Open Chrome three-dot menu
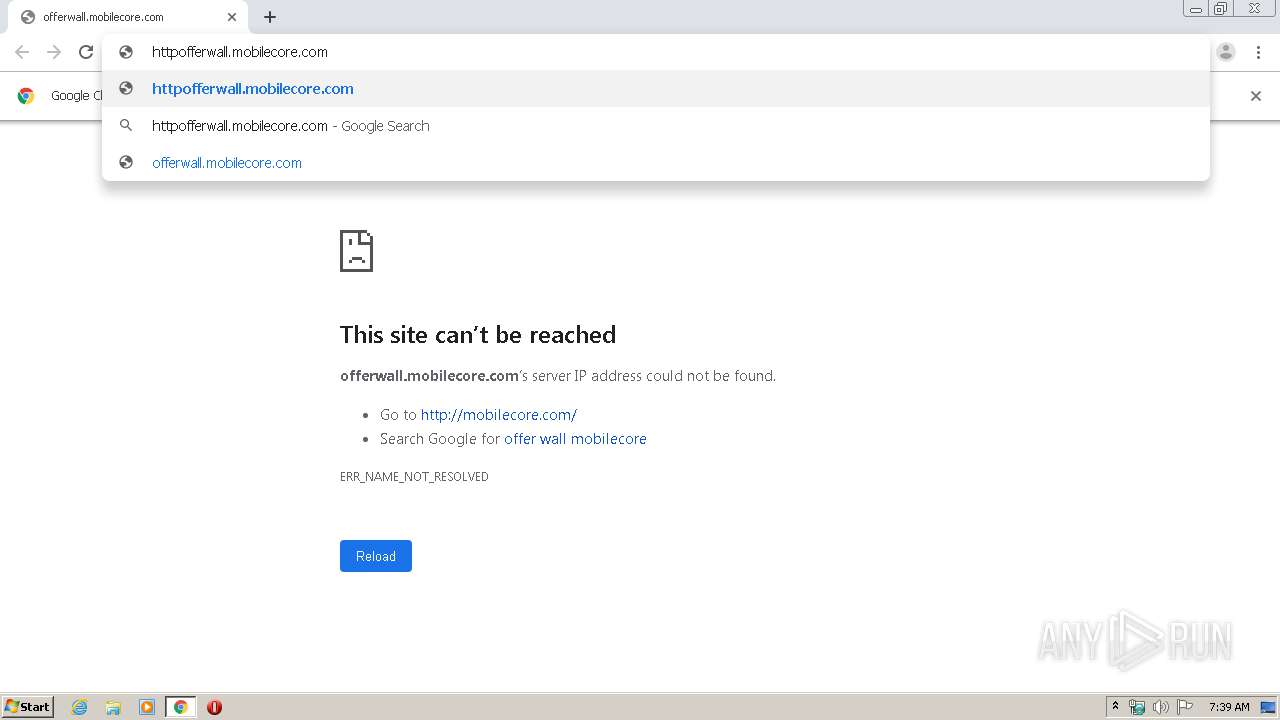 pos(1258,52)
